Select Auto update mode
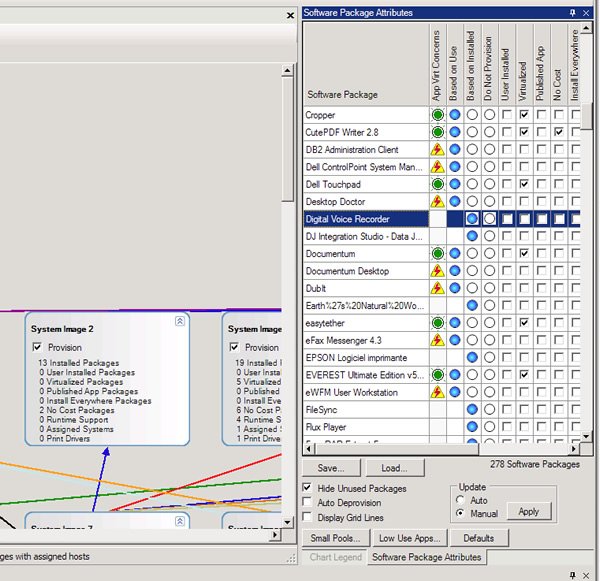Image resolution: width=600 pixels, height=581 pixels. (x=460, y=500)
